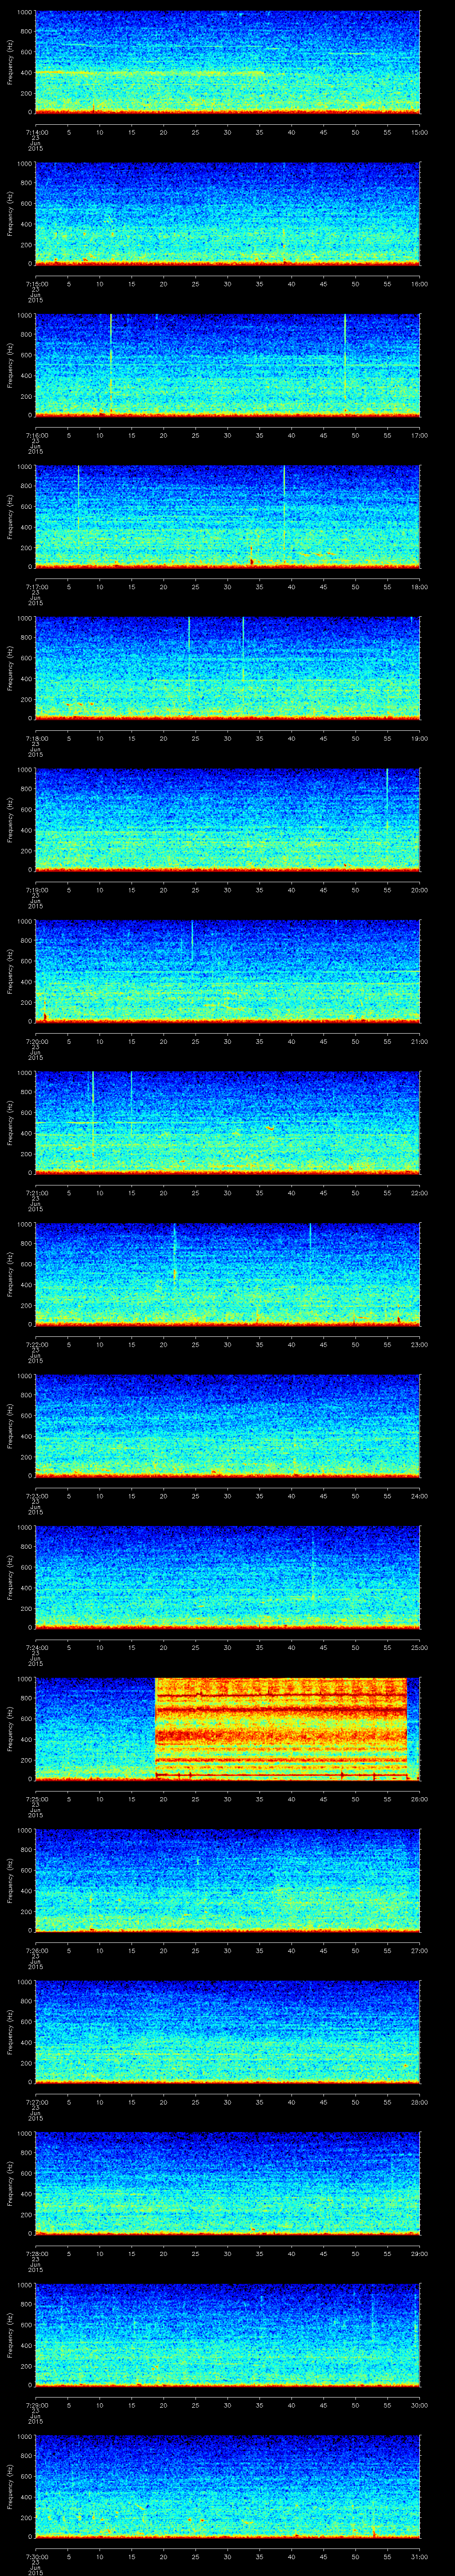Open the spectrogram panel starting at 7:29:00
The height and width of the screenshot is (2576, 455).
click(227, 2335)
